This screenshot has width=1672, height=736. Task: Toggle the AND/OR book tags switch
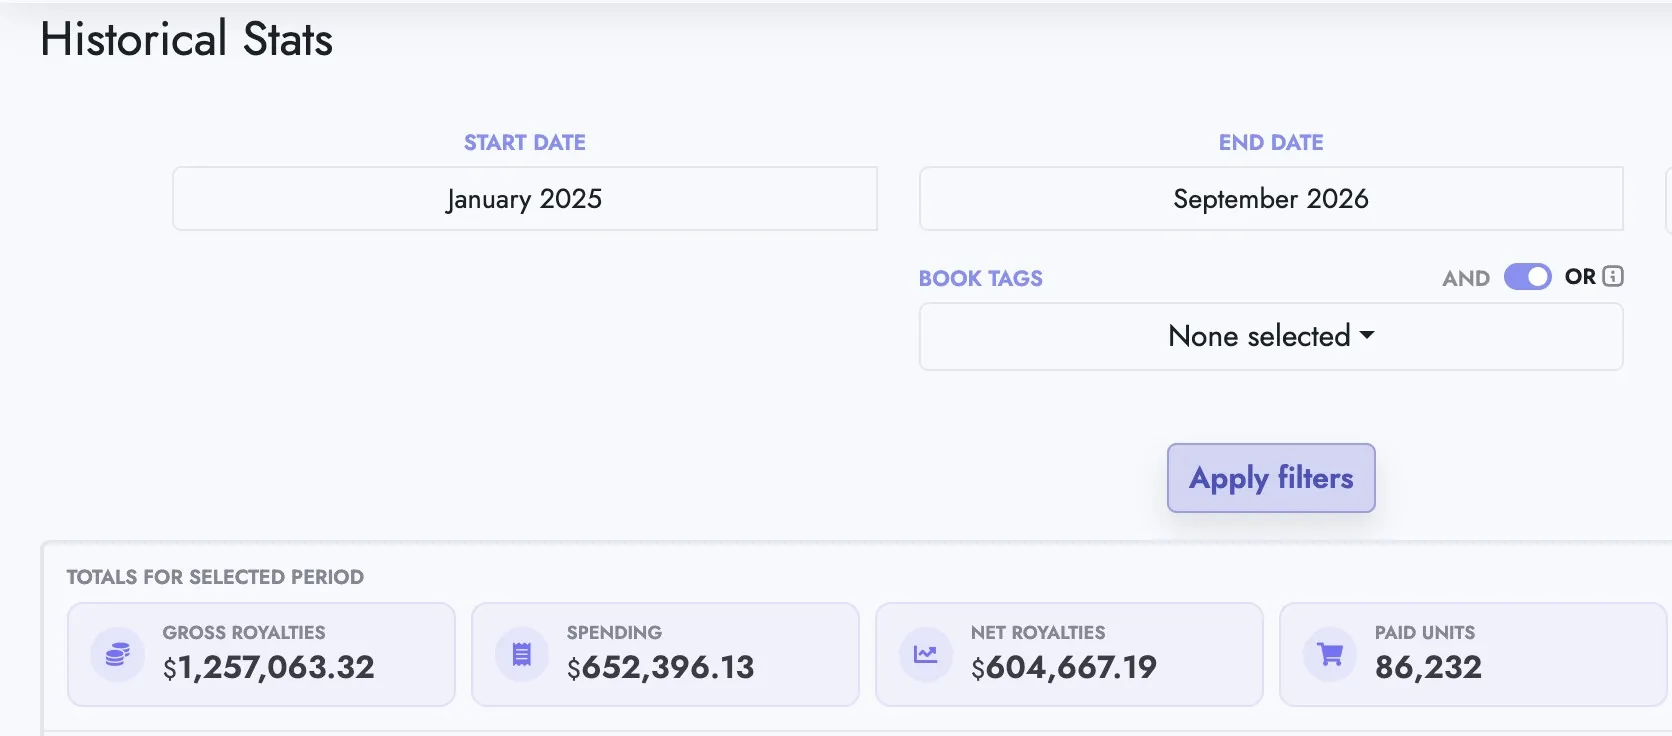[x=1528, y=277]
